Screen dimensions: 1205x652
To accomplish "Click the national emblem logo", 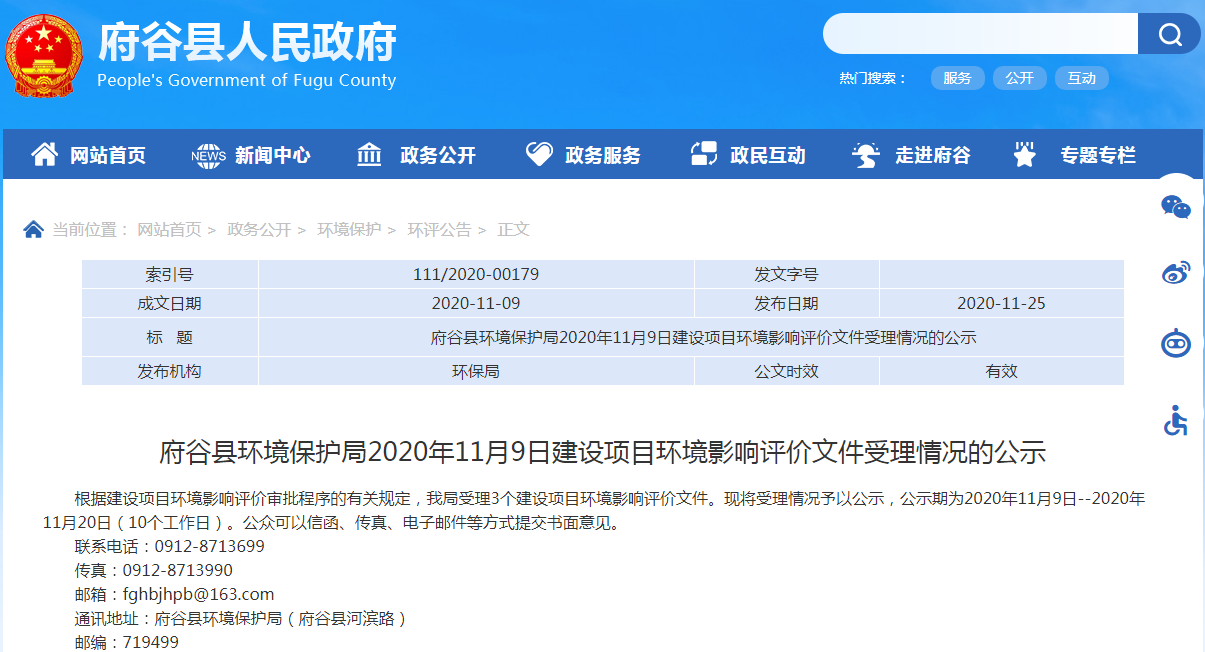I will tap(43, 55).
